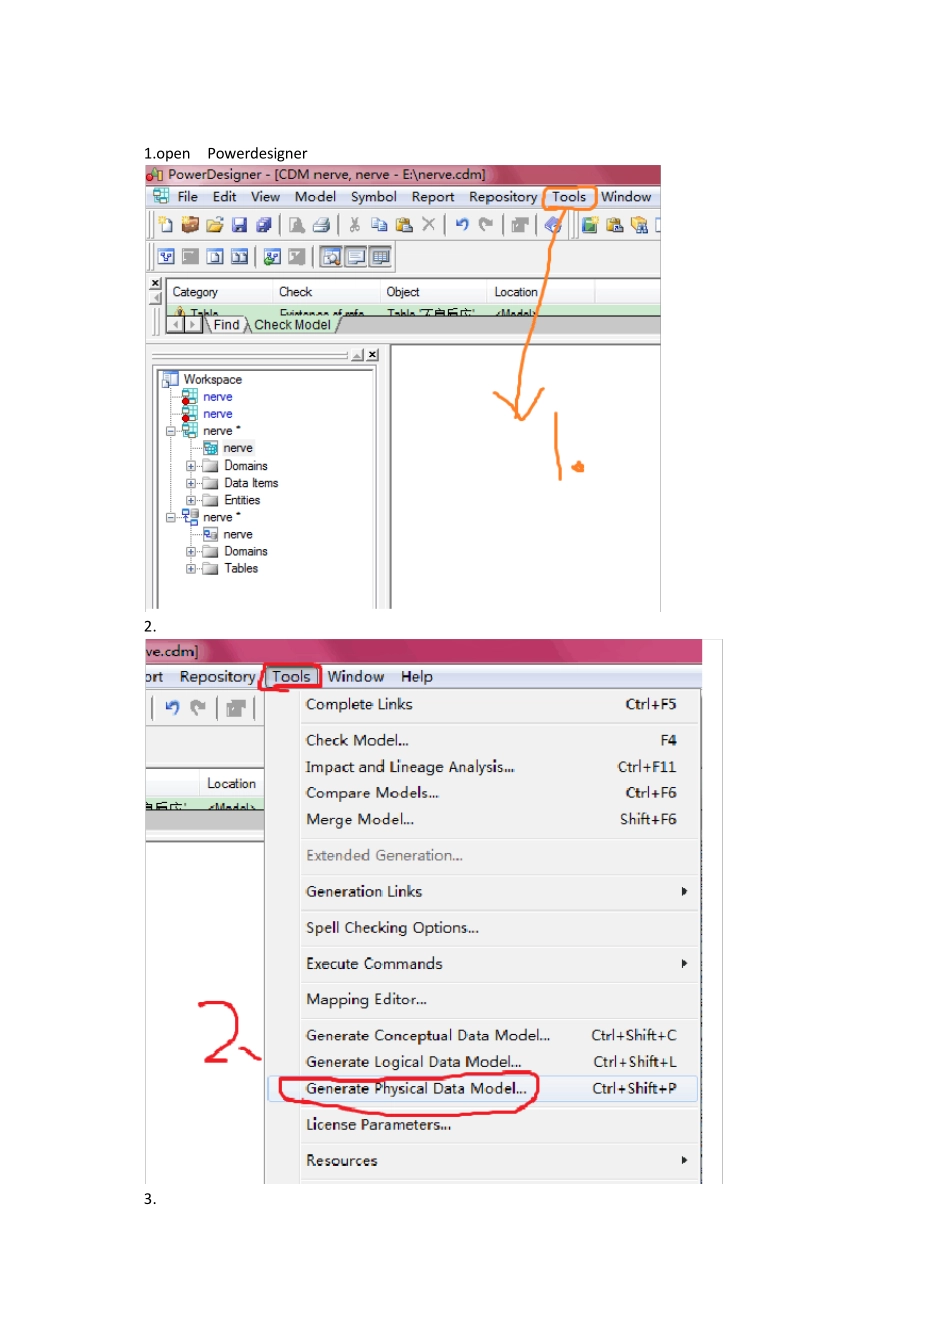Click the Category column header
Viewport: 950px width, 1344px height.
(x=219, y=292)
